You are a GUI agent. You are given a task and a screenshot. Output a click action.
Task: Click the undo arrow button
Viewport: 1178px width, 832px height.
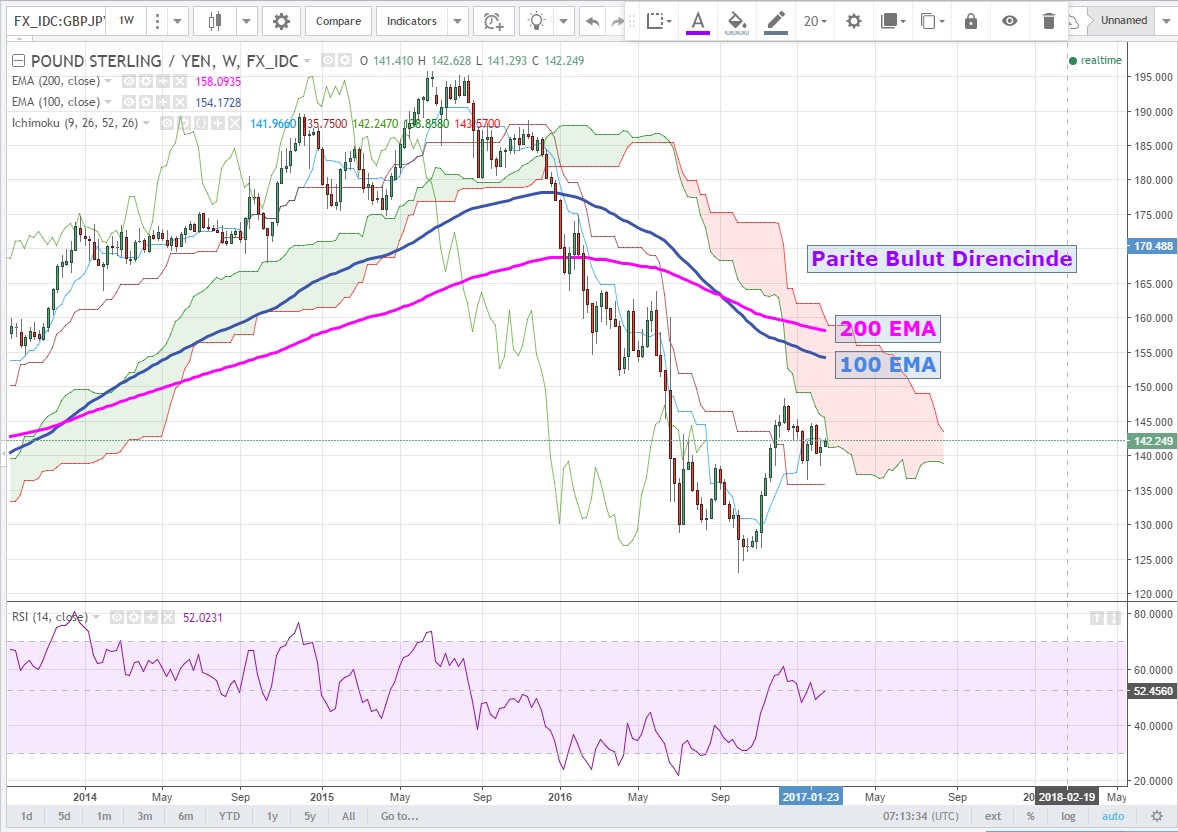point(593,21)
